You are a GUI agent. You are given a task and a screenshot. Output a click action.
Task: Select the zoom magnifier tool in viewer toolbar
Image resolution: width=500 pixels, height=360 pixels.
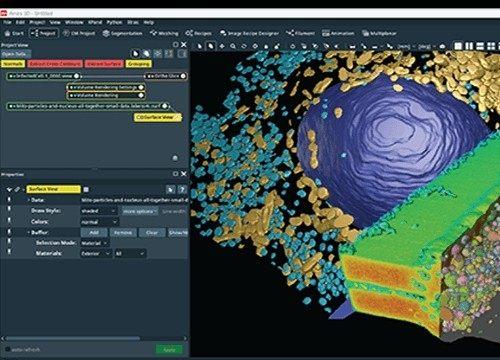click(x=233, y=46)
